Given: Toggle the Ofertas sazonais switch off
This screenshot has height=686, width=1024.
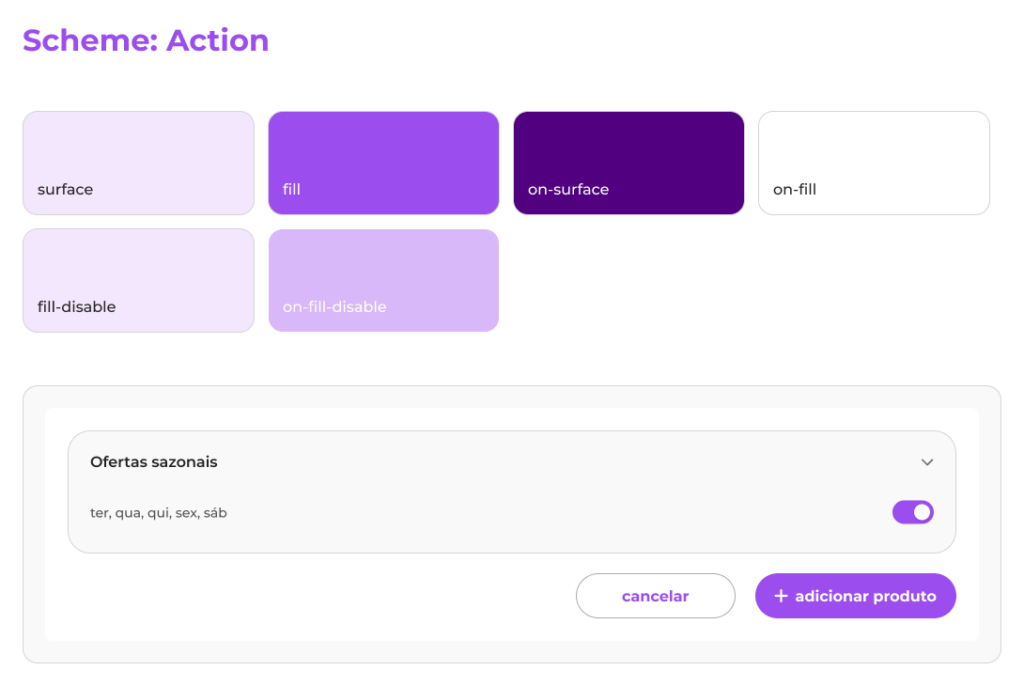Looking at the screenshot, I should [x=912, y=513].
